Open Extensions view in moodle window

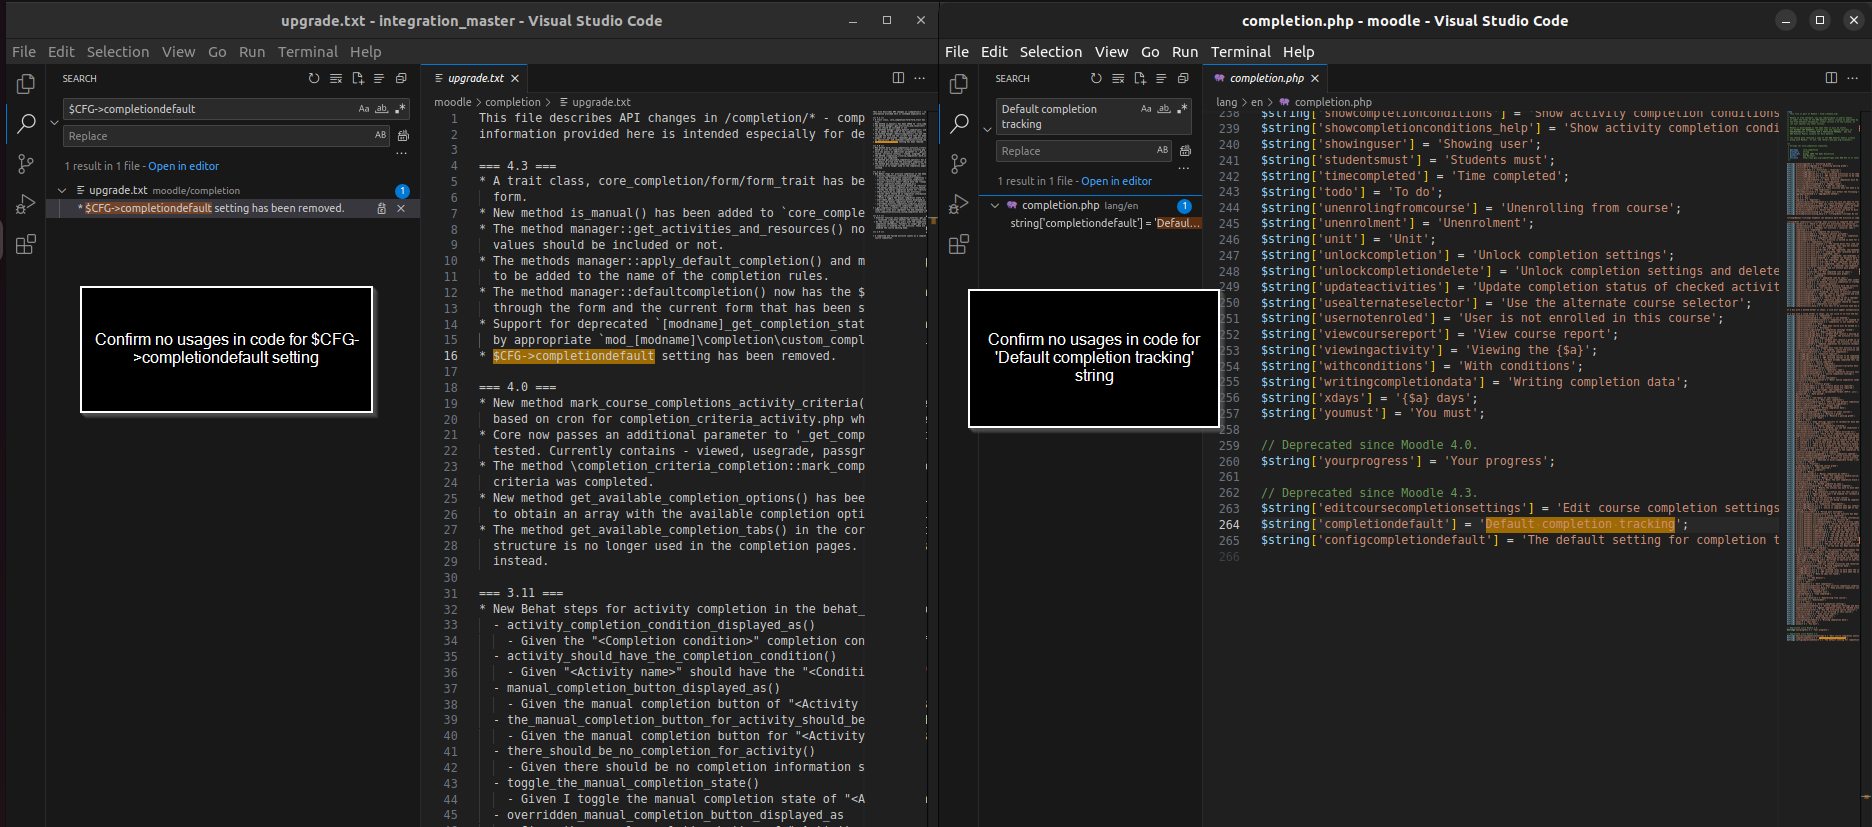click(x=959, y=244)
